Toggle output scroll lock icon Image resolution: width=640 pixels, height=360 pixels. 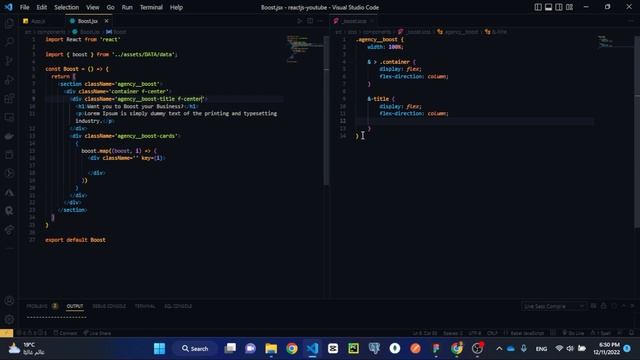[604, 306]
